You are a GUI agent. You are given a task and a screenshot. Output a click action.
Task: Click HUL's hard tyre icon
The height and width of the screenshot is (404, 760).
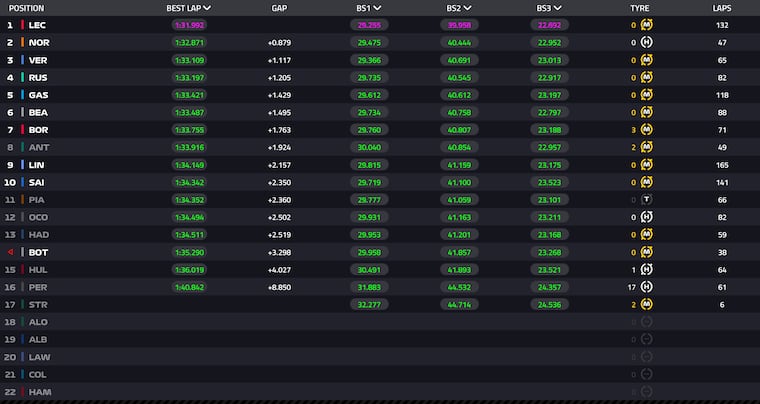tap(646, 269)
